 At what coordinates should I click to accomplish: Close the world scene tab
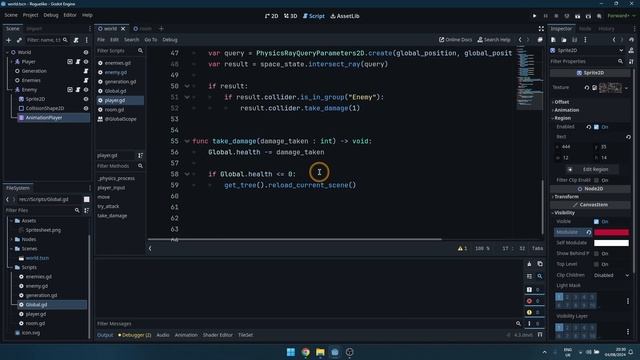pos(123,29)
